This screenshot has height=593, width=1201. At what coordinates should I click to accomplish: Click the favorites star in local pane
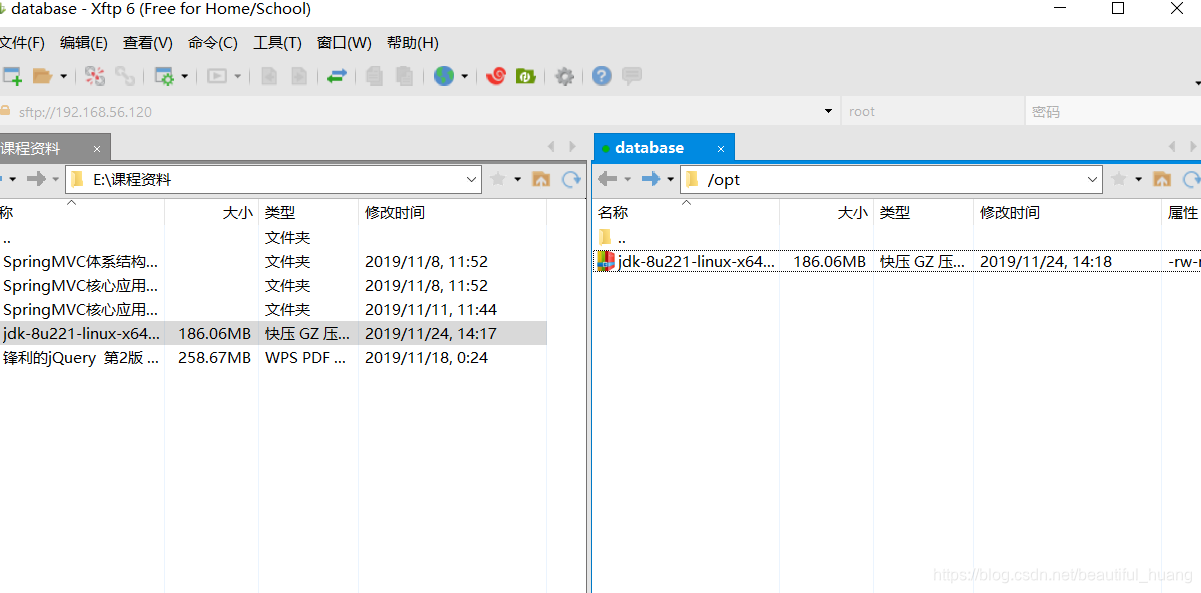pyautogui.click(x=498, y=179)
